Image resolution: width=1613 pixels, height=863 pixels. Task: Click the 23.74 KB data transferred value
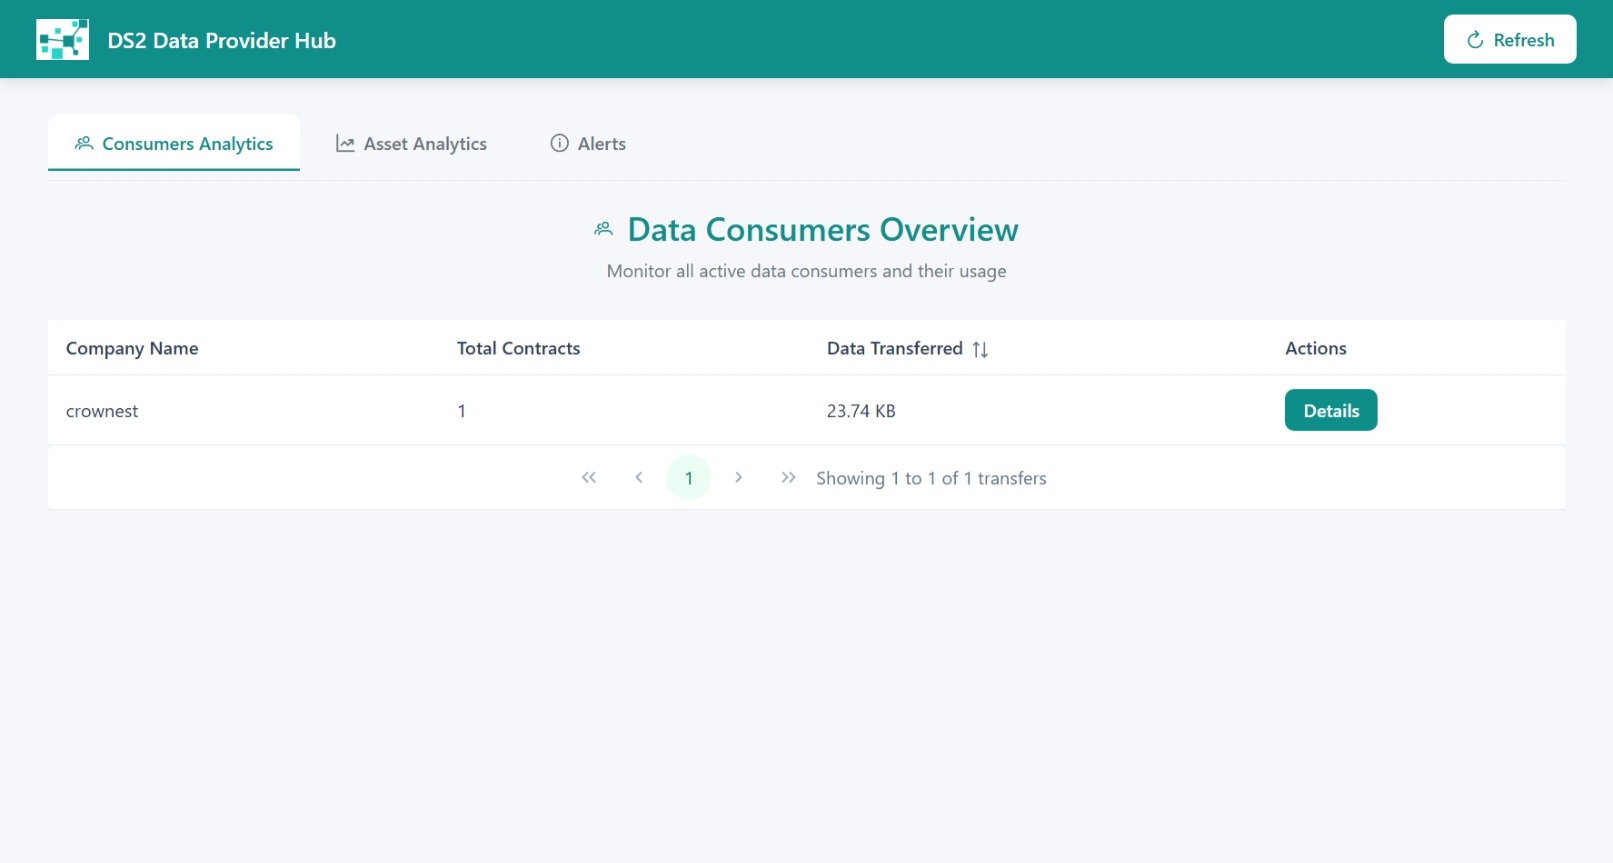(x=861, y=412)
